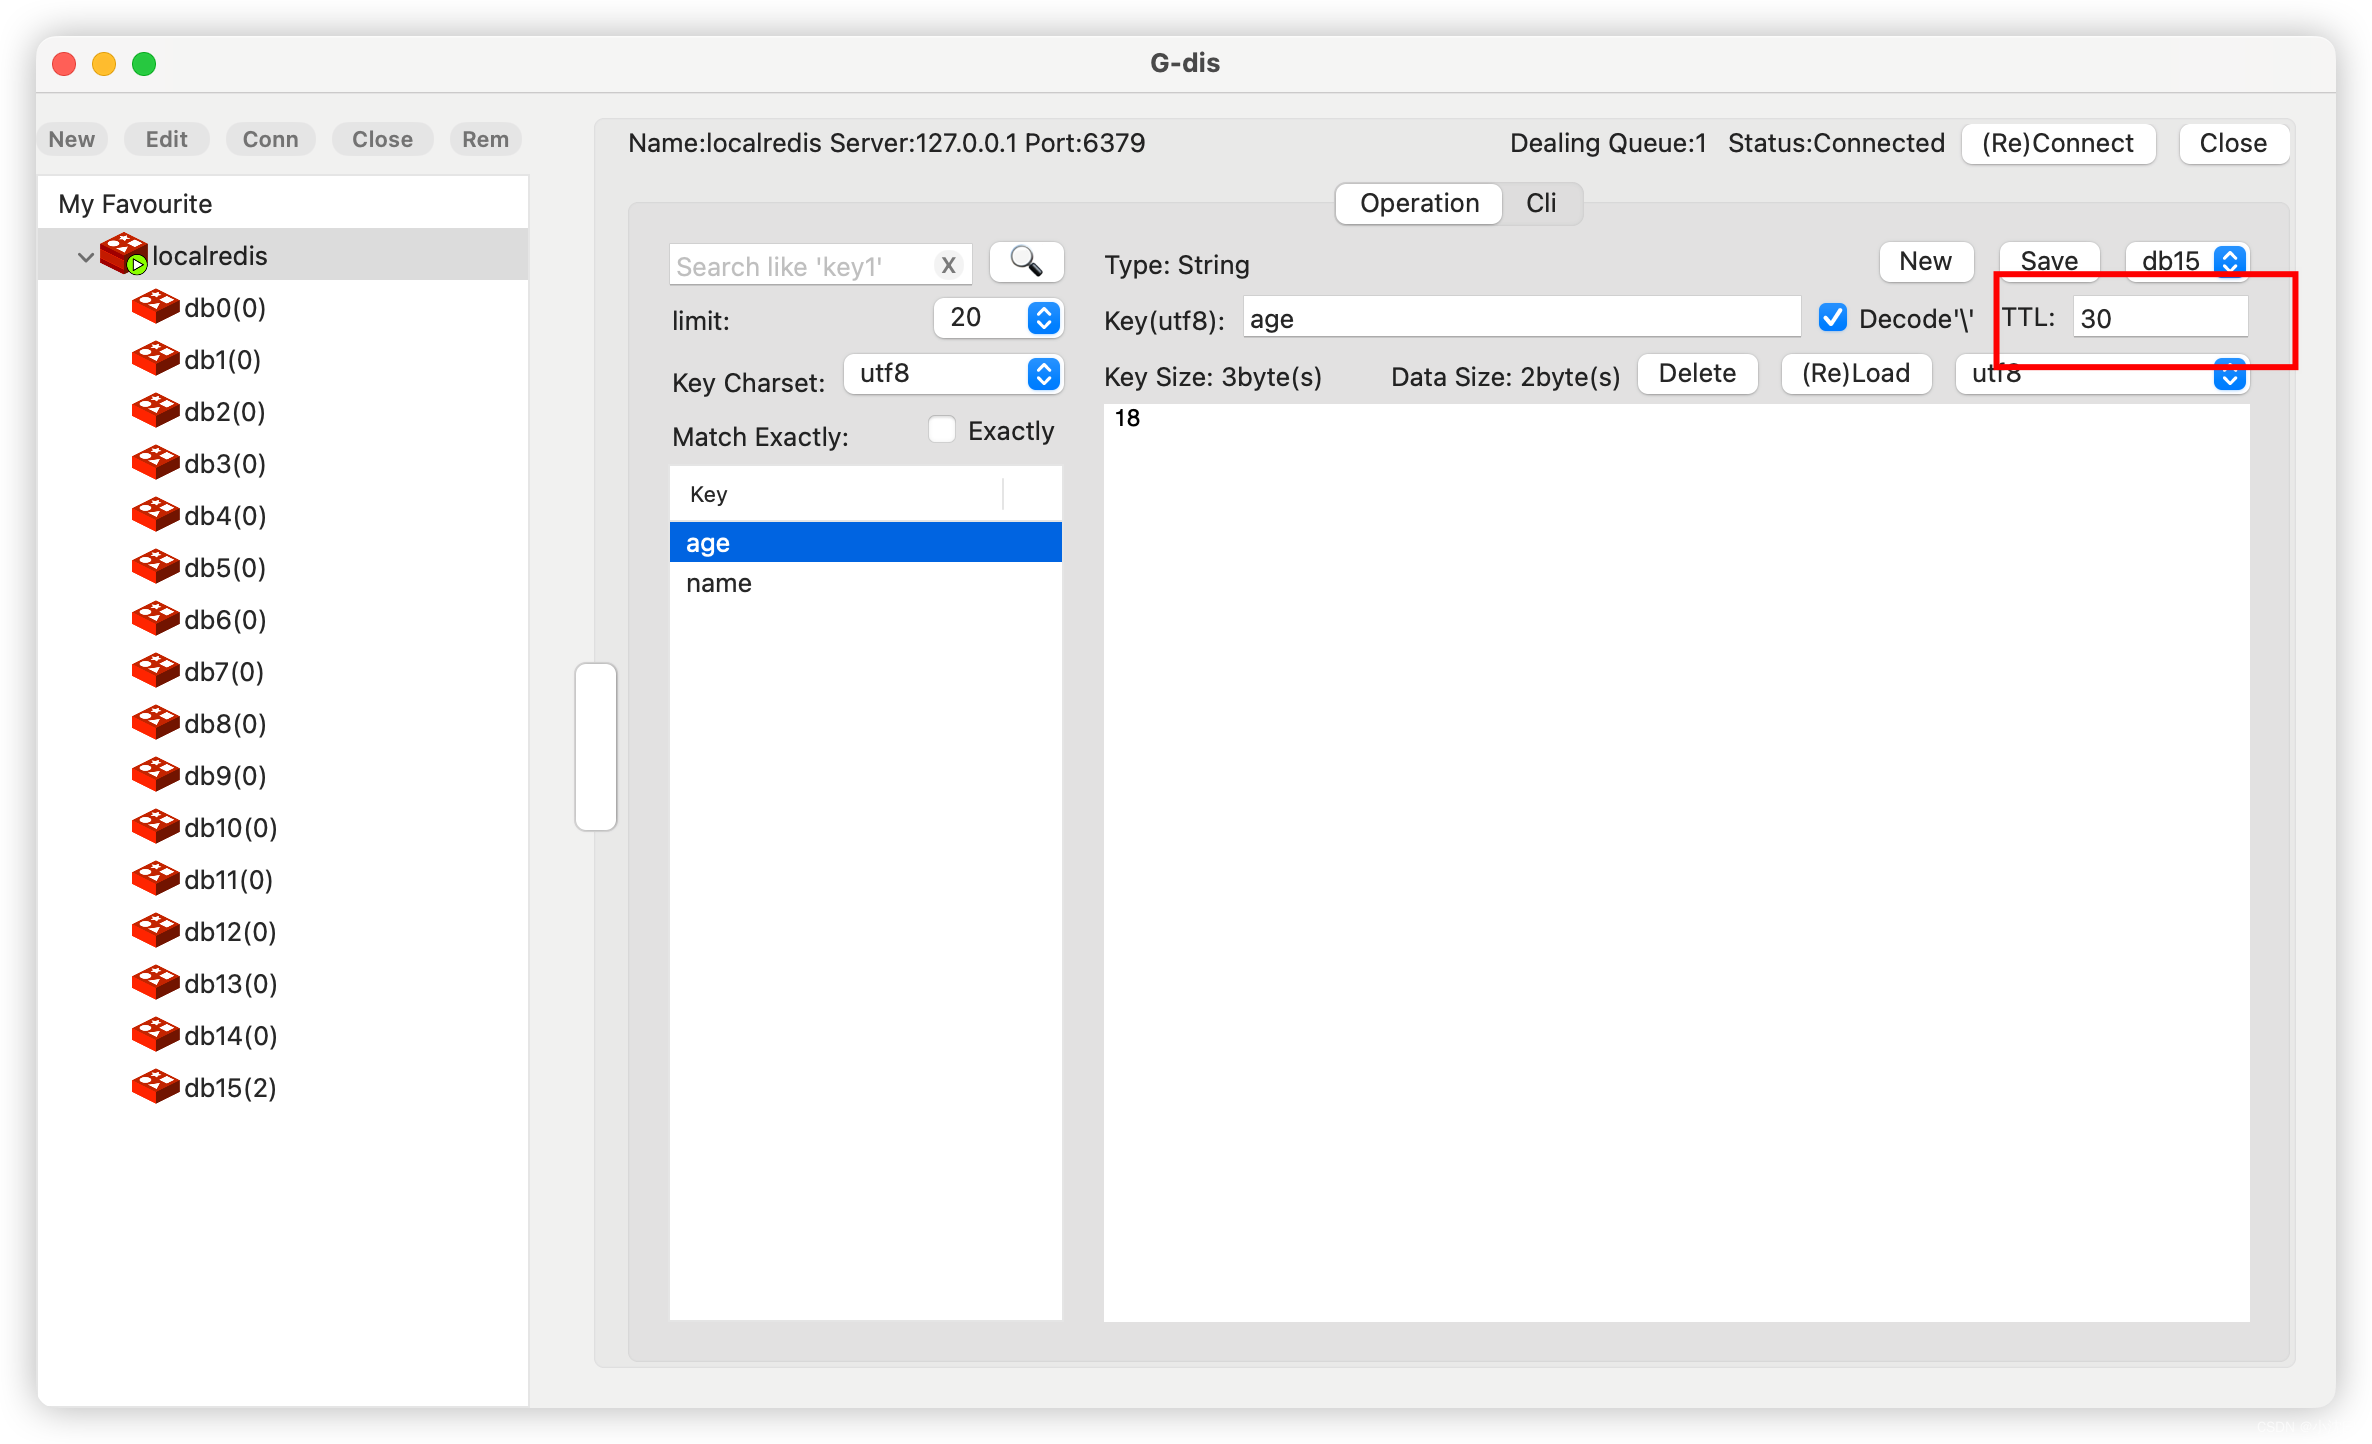This screenshot has width=2372, height=1444.
Task: Select the db7(0) tree item label
Action: (x=224, y=672)
